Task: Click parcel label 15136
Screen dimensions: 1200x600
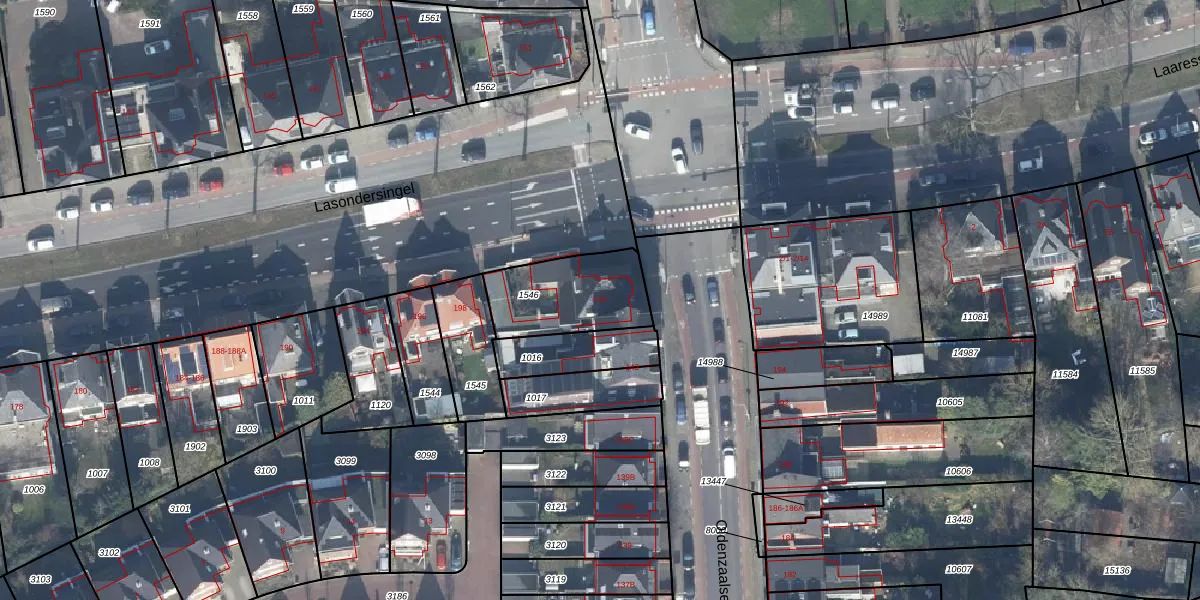Action: click(x=1117, y=570)
